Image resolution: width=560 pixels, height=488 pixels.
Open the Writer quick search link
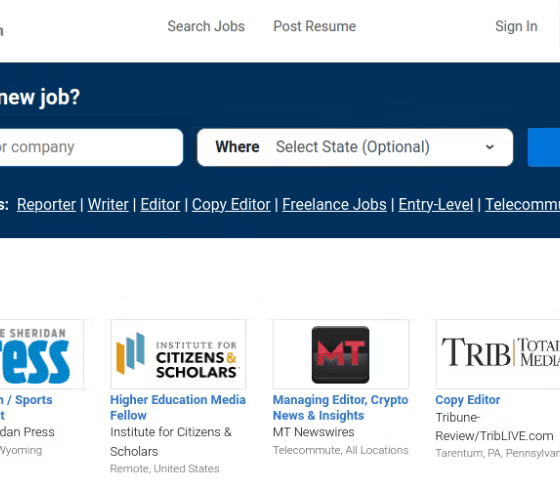point(108,205)
